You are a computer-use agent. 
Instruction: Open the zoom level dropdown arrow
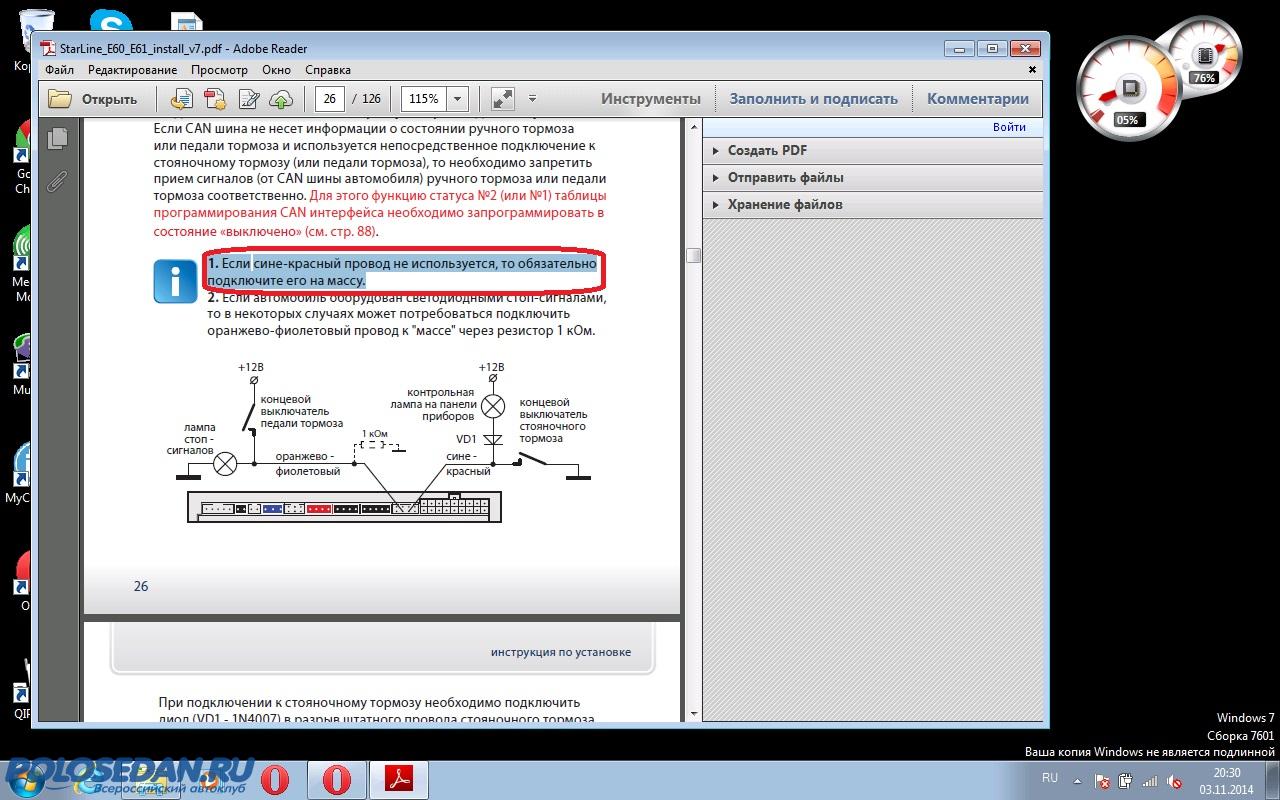click(x=458, y=99)
